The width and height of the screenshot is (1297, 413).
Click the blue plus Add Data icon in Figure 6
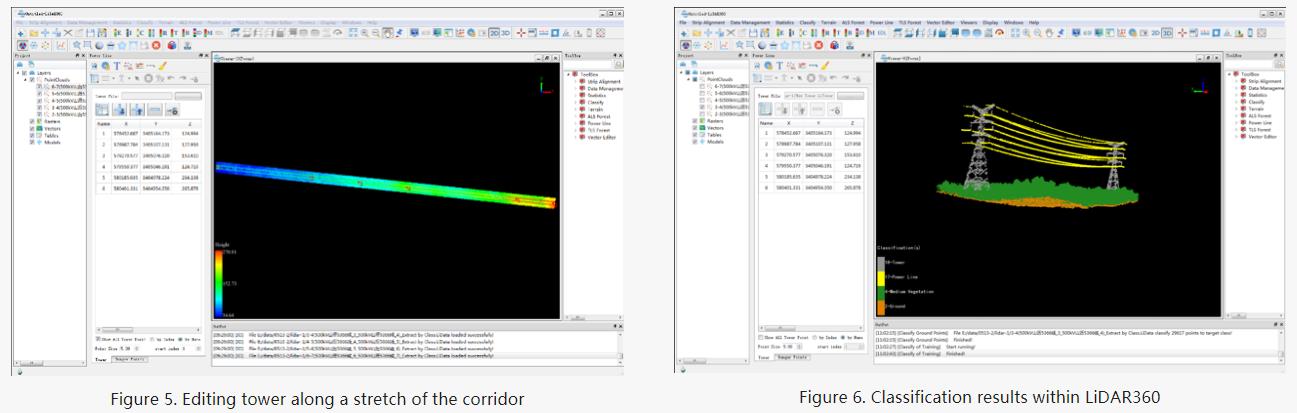(x=684, y=33)
